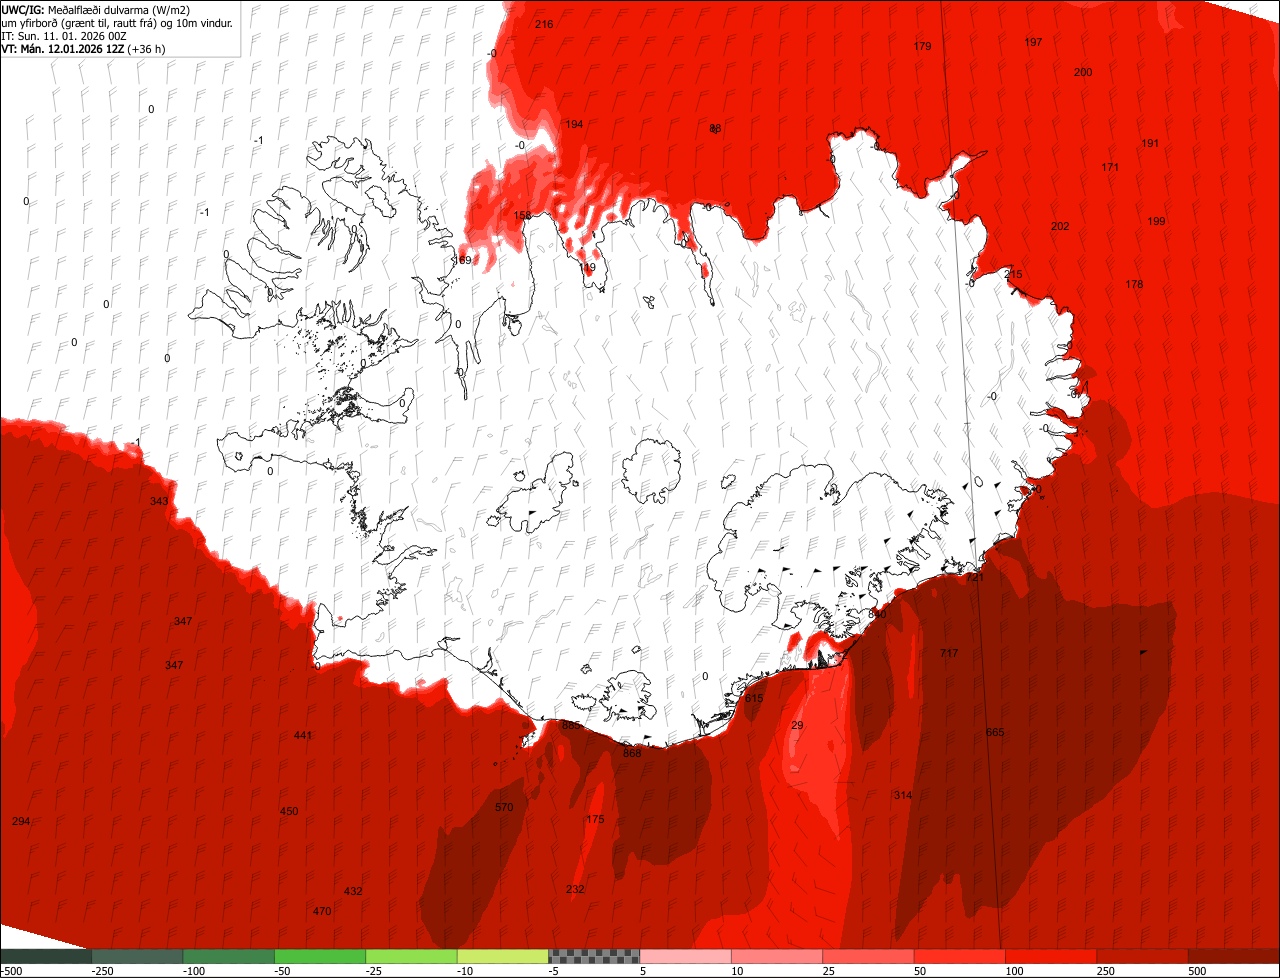Click the subtitle 'um yfirborð (grænt til, rautt frá)'
The width and height of the screenshot is (1280, 978).
click(85, 22)
